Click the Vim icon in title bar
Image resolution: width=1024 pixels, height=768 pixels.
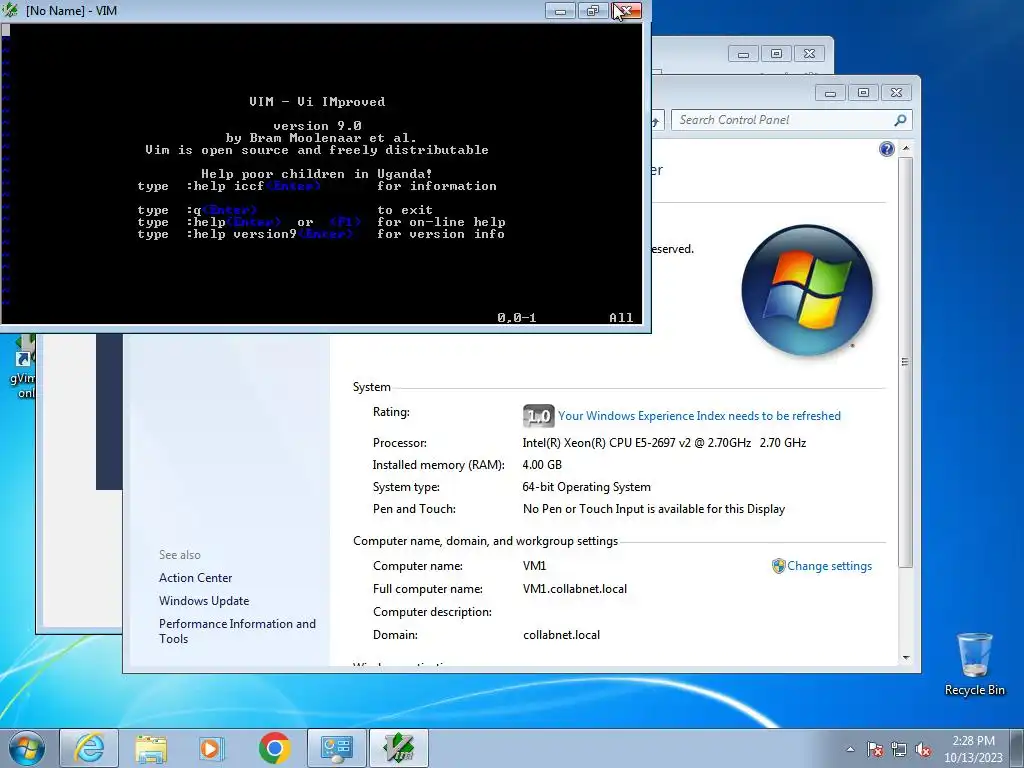(10, 10)
